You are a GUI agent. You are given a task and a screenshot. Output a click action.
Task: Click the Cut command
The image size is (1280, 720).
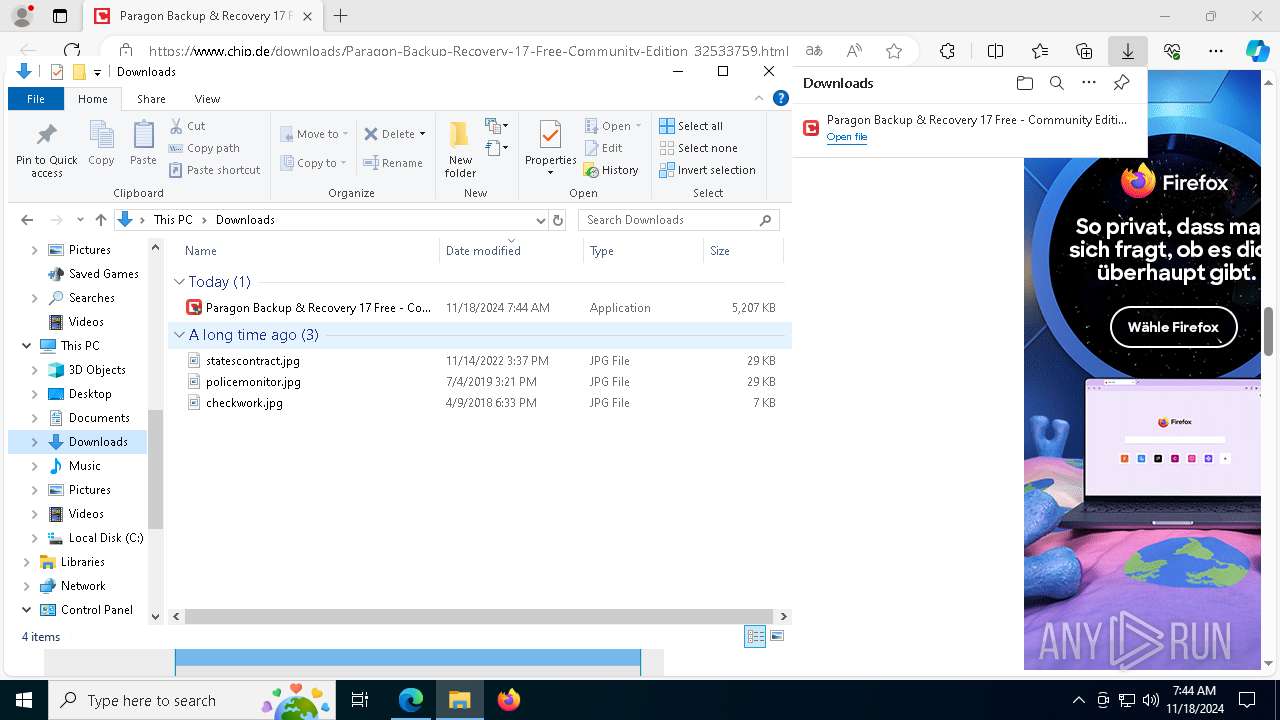187,126
